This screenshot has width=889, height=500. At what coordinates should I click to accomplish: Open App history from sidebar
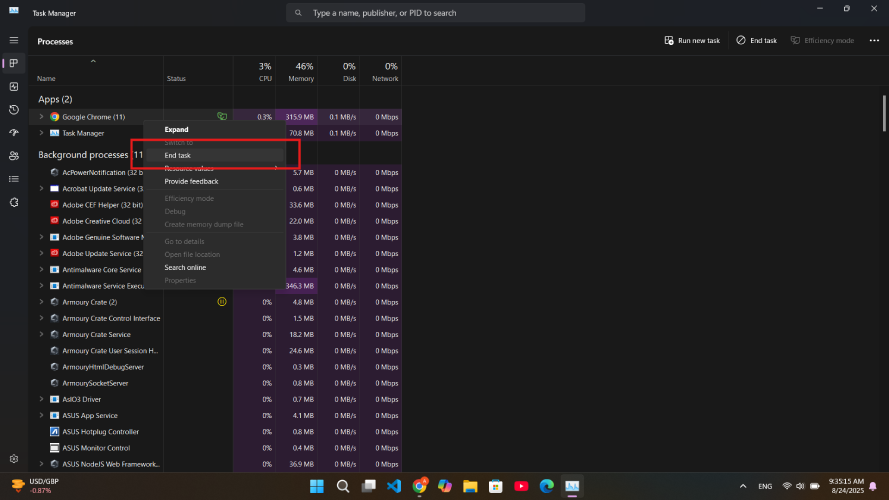click(14, 109)
